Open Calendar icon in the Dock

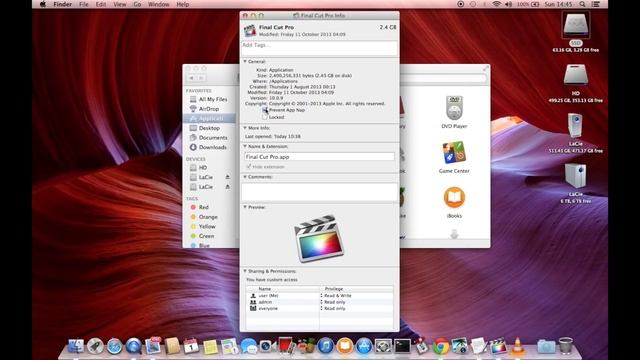coord(191,346)
